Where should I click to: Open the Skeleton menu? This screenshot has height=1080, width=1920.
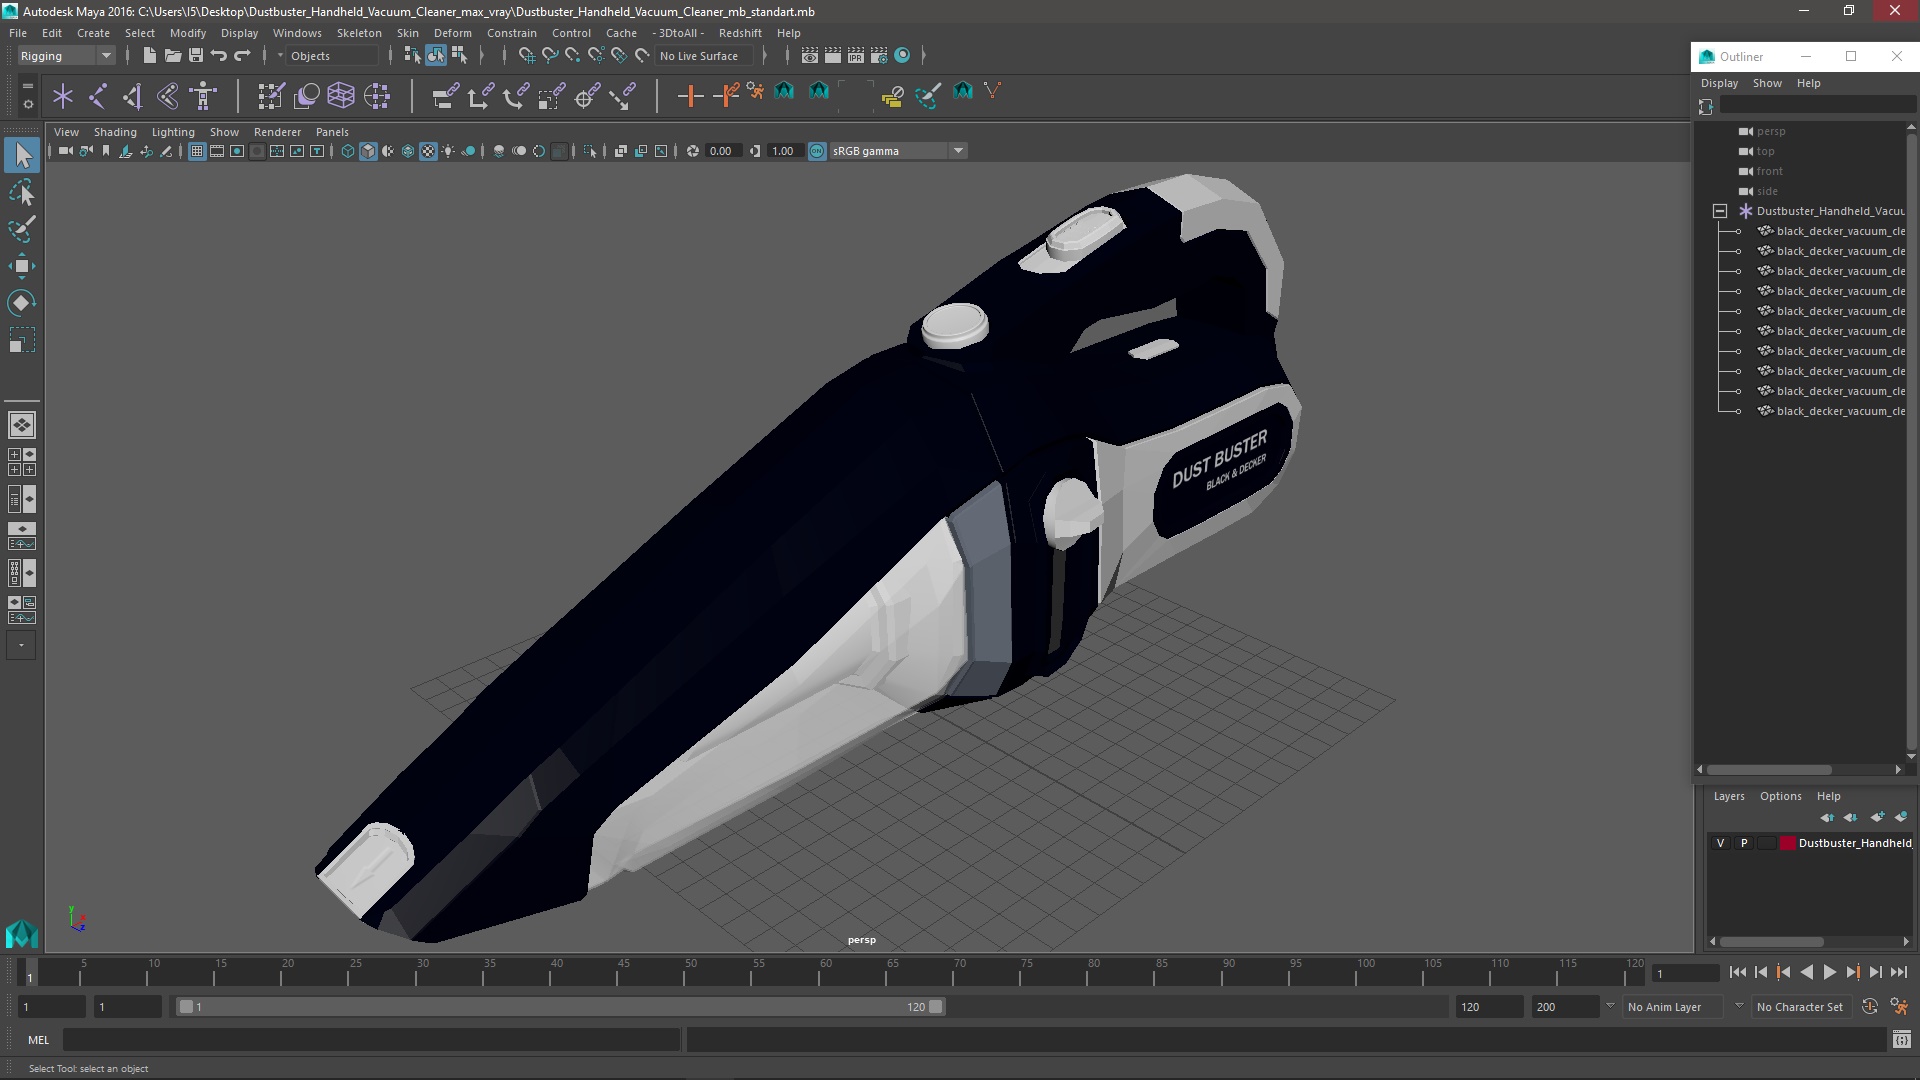tap(358, 33)
